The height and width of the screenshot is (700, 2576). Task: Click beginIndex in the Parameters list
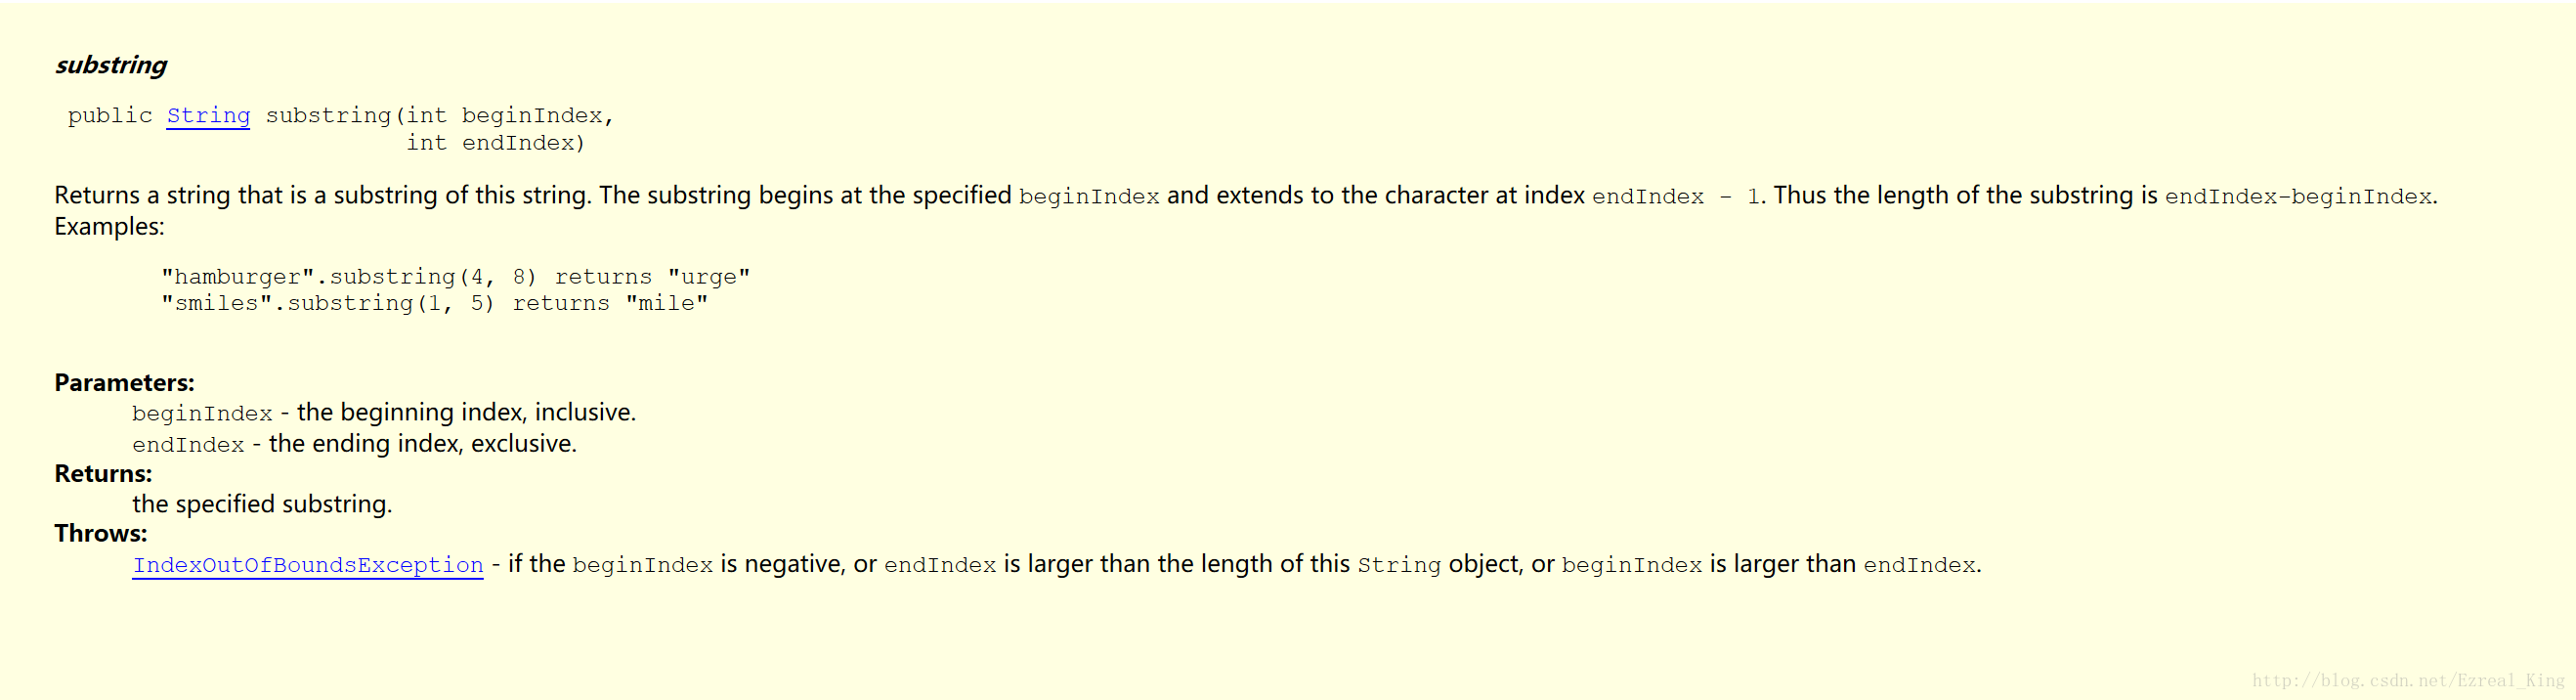[202, 414]
